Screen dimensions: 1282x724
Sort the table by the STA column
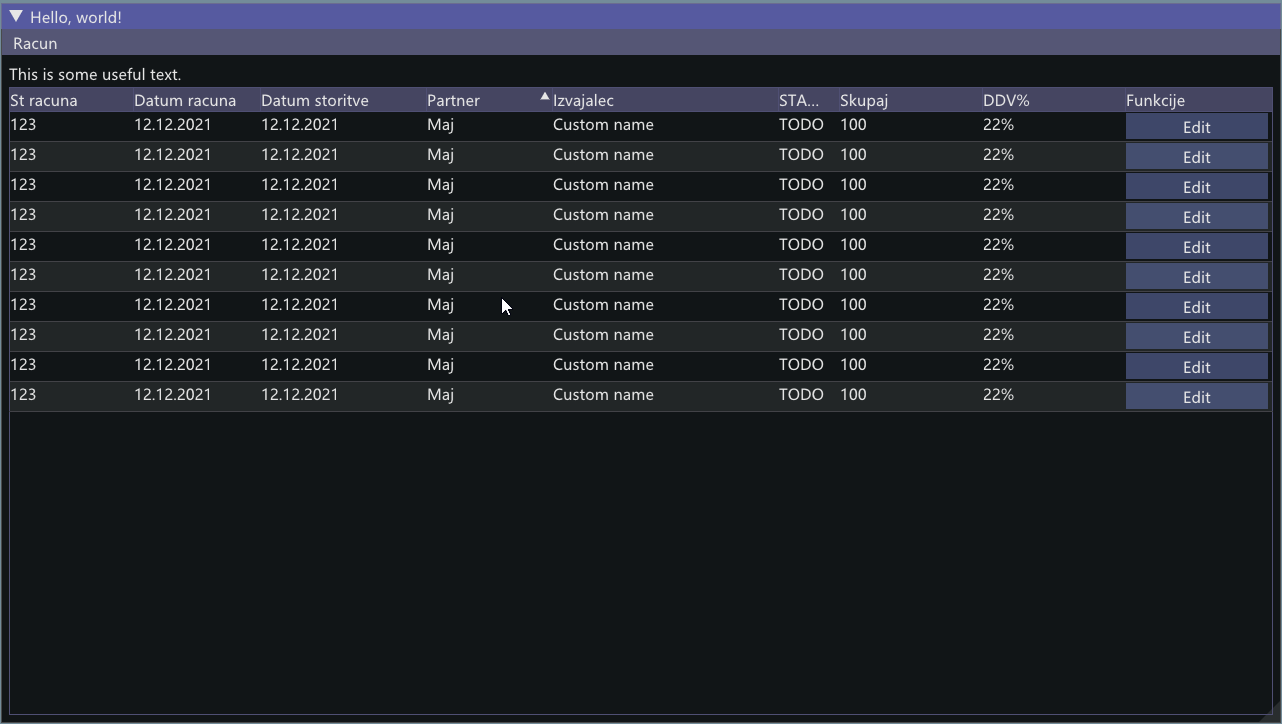coord(798,100)
